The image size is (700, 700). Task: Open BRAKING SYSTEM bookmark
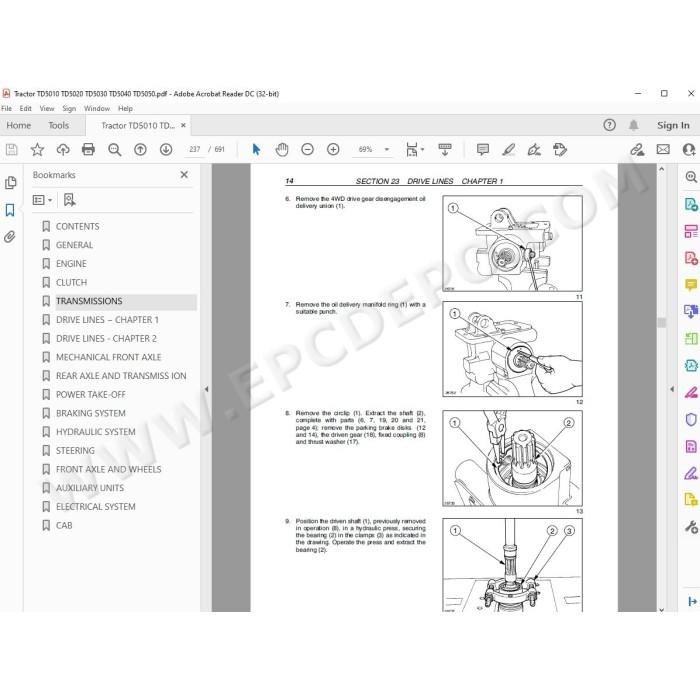(x=91, y=413)
